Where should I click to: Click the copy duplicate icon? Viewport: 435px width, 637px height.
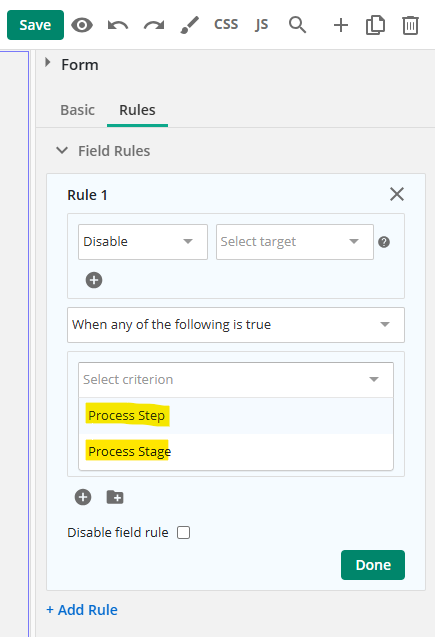click(375, 25)
